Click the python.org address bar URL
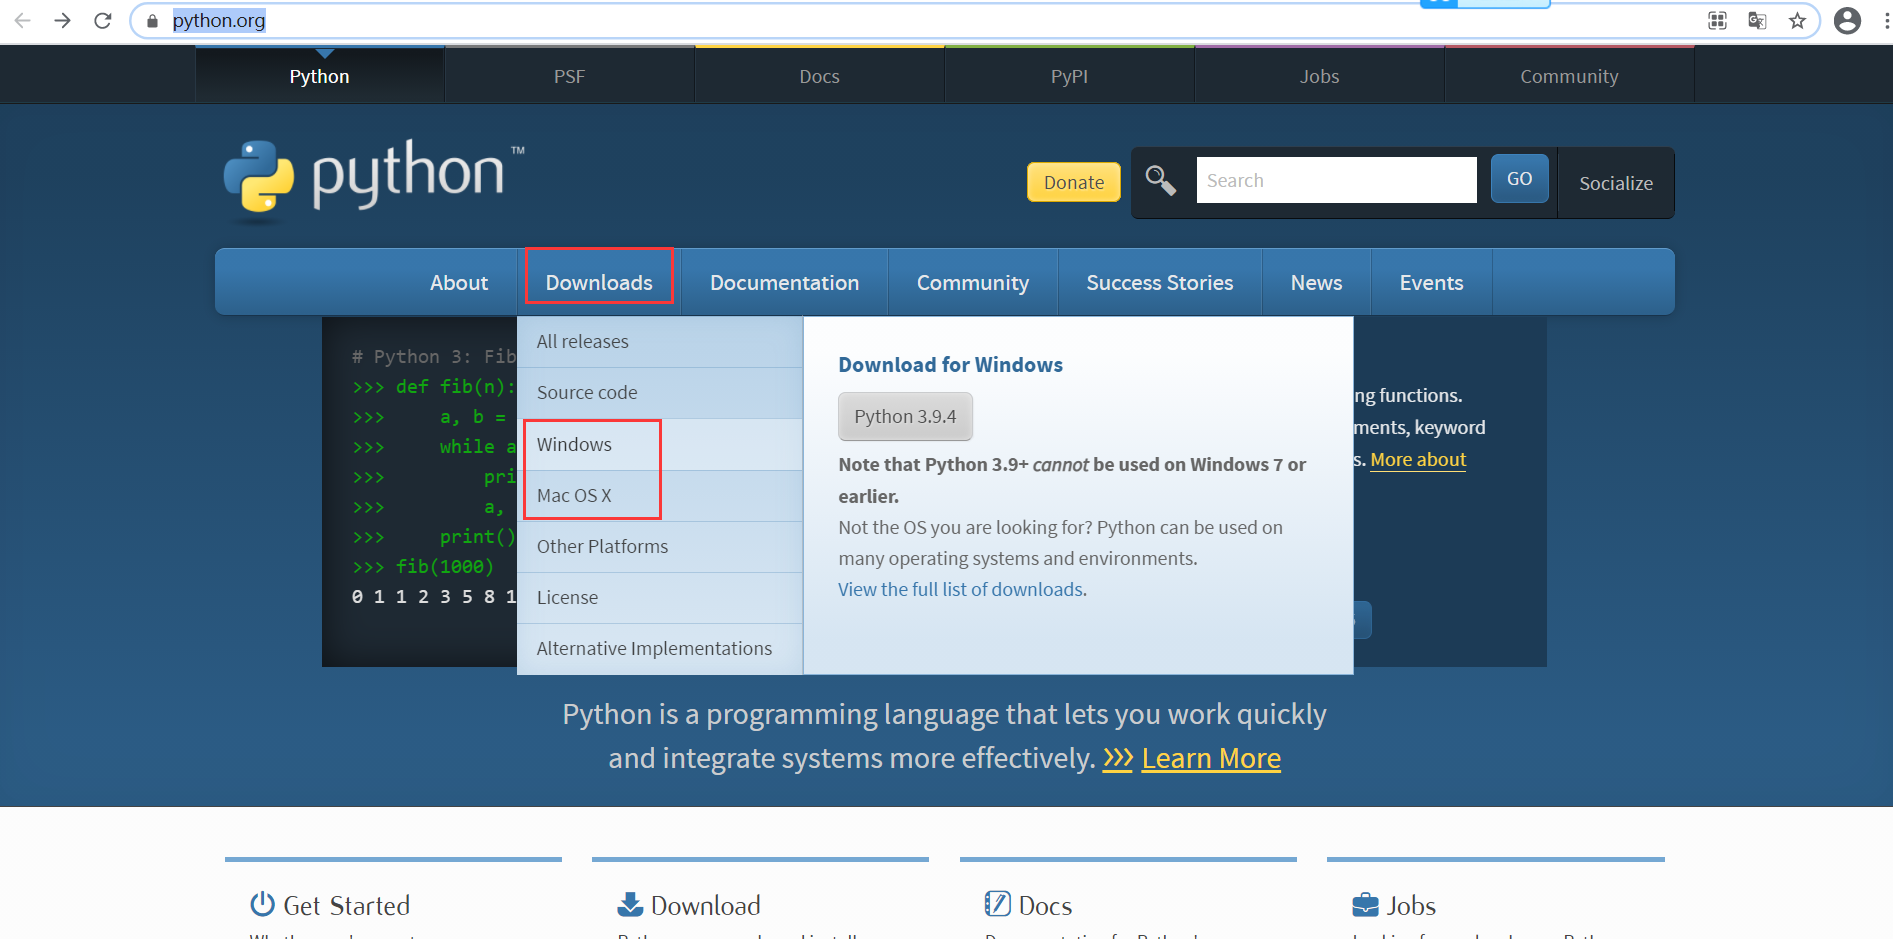 (x=219, y=20)
